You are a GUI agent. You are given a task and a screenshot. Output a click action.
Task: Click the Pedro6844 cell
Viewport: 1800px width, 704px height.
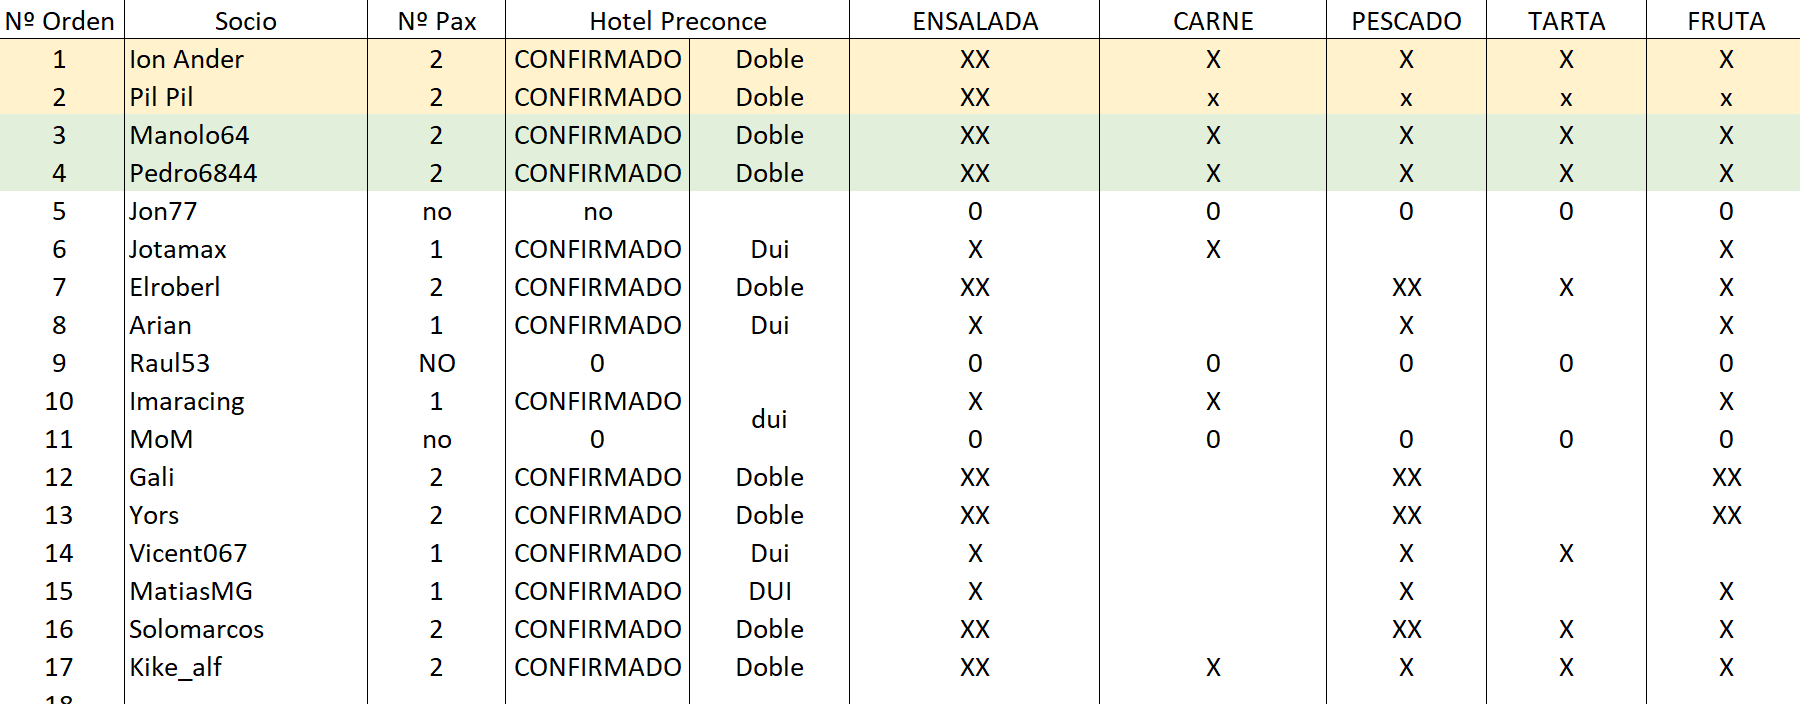pyautogui.click(x=246, y=173)
